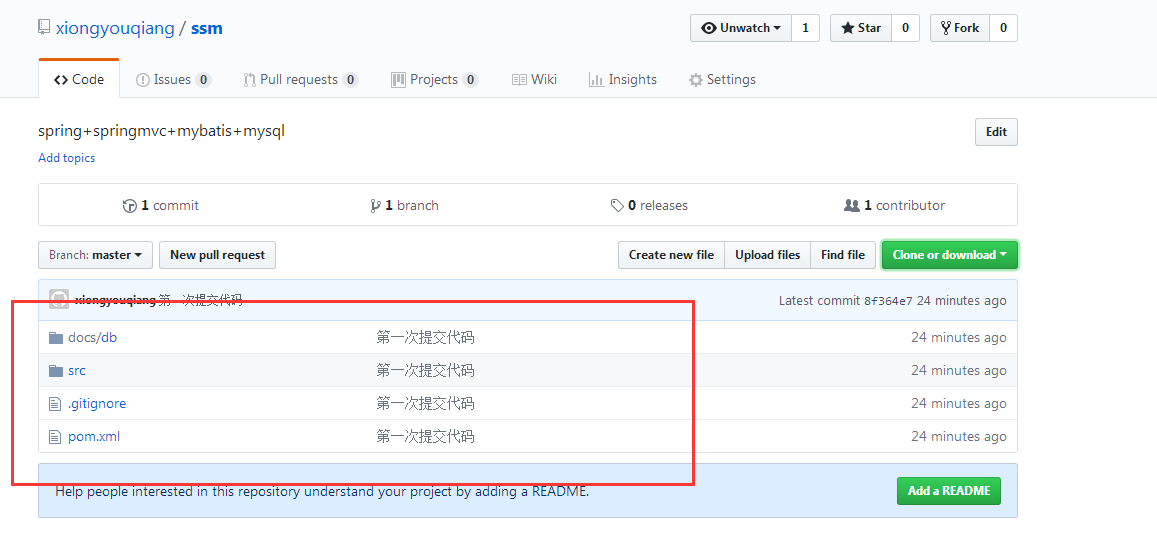This screenshot has height=551, width=1157.
Task: View fork count next to Fork
Action: point(1004,28)
